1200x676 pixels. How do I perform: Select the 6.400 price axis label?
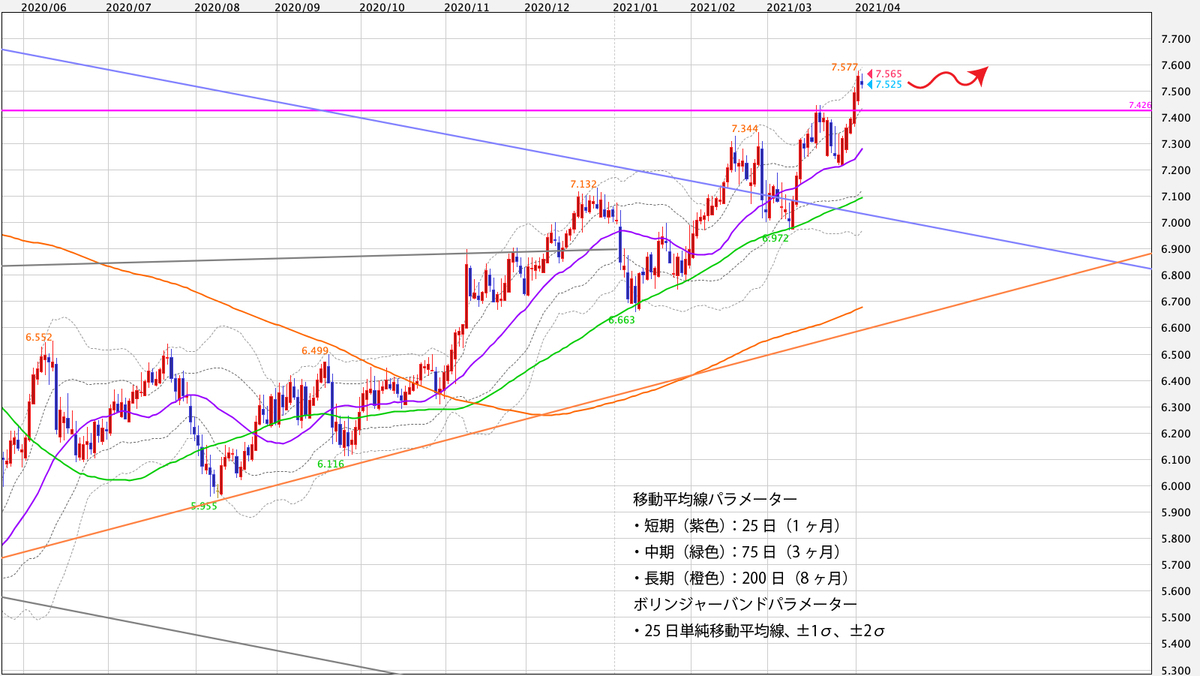point(1174,381)
